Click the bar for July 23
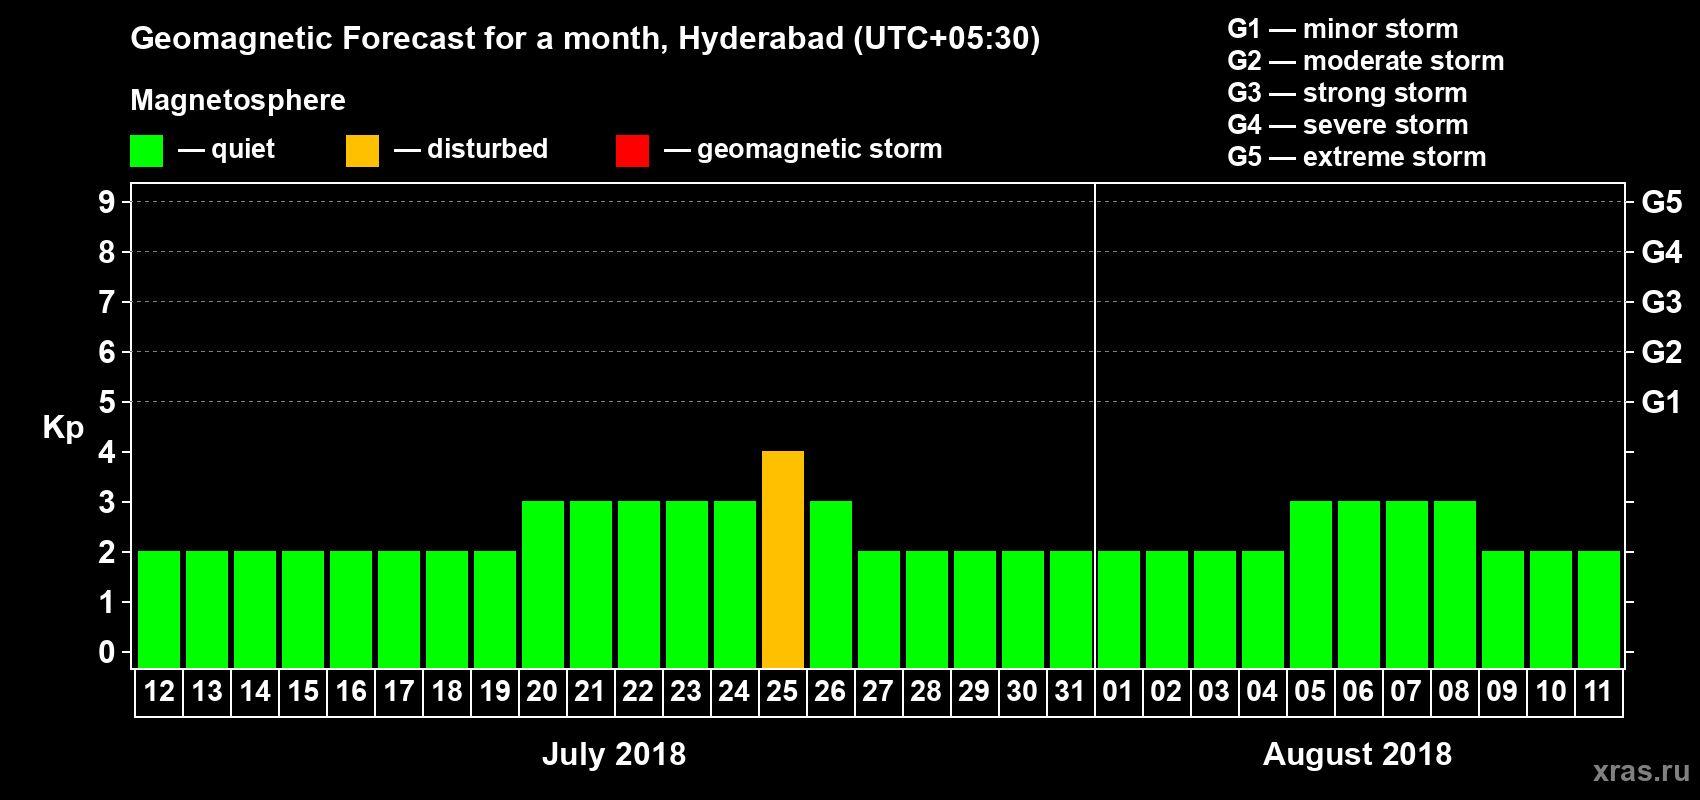Image resolution: width=1700 pixels, height=800 pixels. 687,584
